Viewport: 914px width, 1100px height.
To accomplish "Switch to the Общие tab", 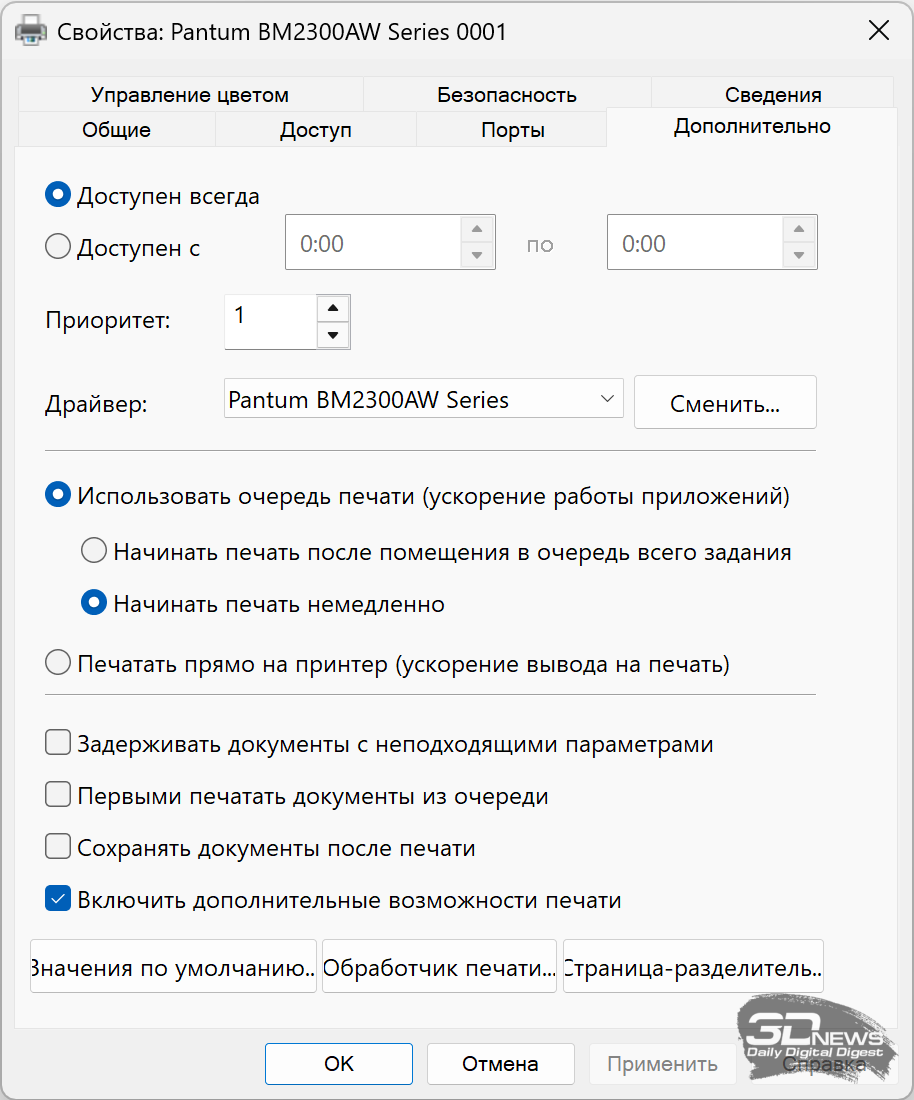I will (x=116, y=130).
